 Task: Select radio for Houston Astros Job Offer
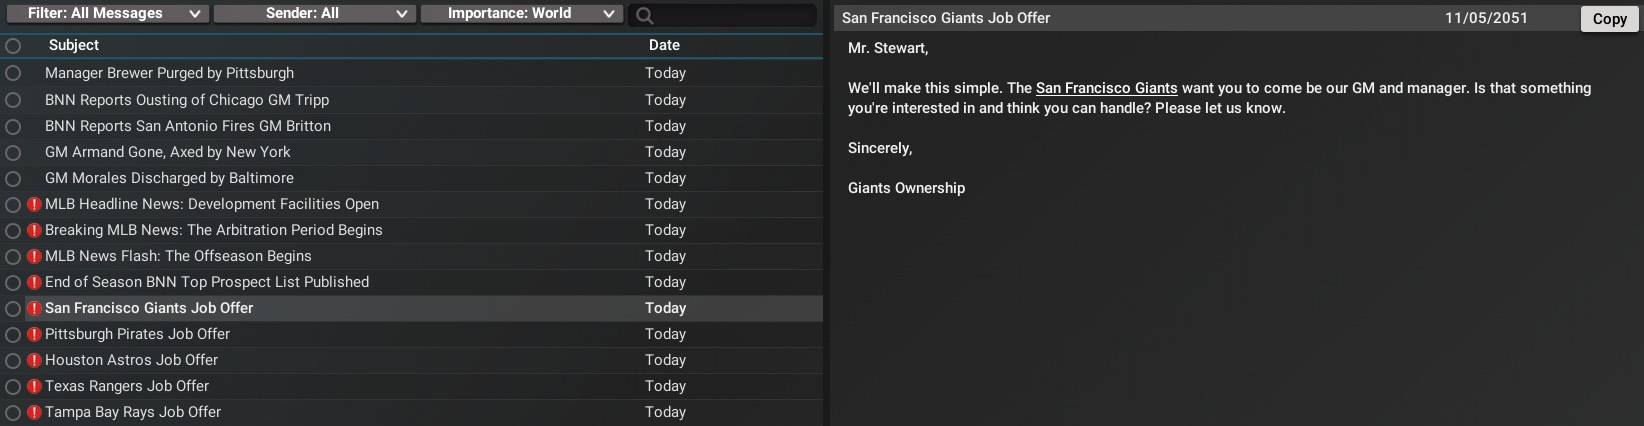coord(13,360)
